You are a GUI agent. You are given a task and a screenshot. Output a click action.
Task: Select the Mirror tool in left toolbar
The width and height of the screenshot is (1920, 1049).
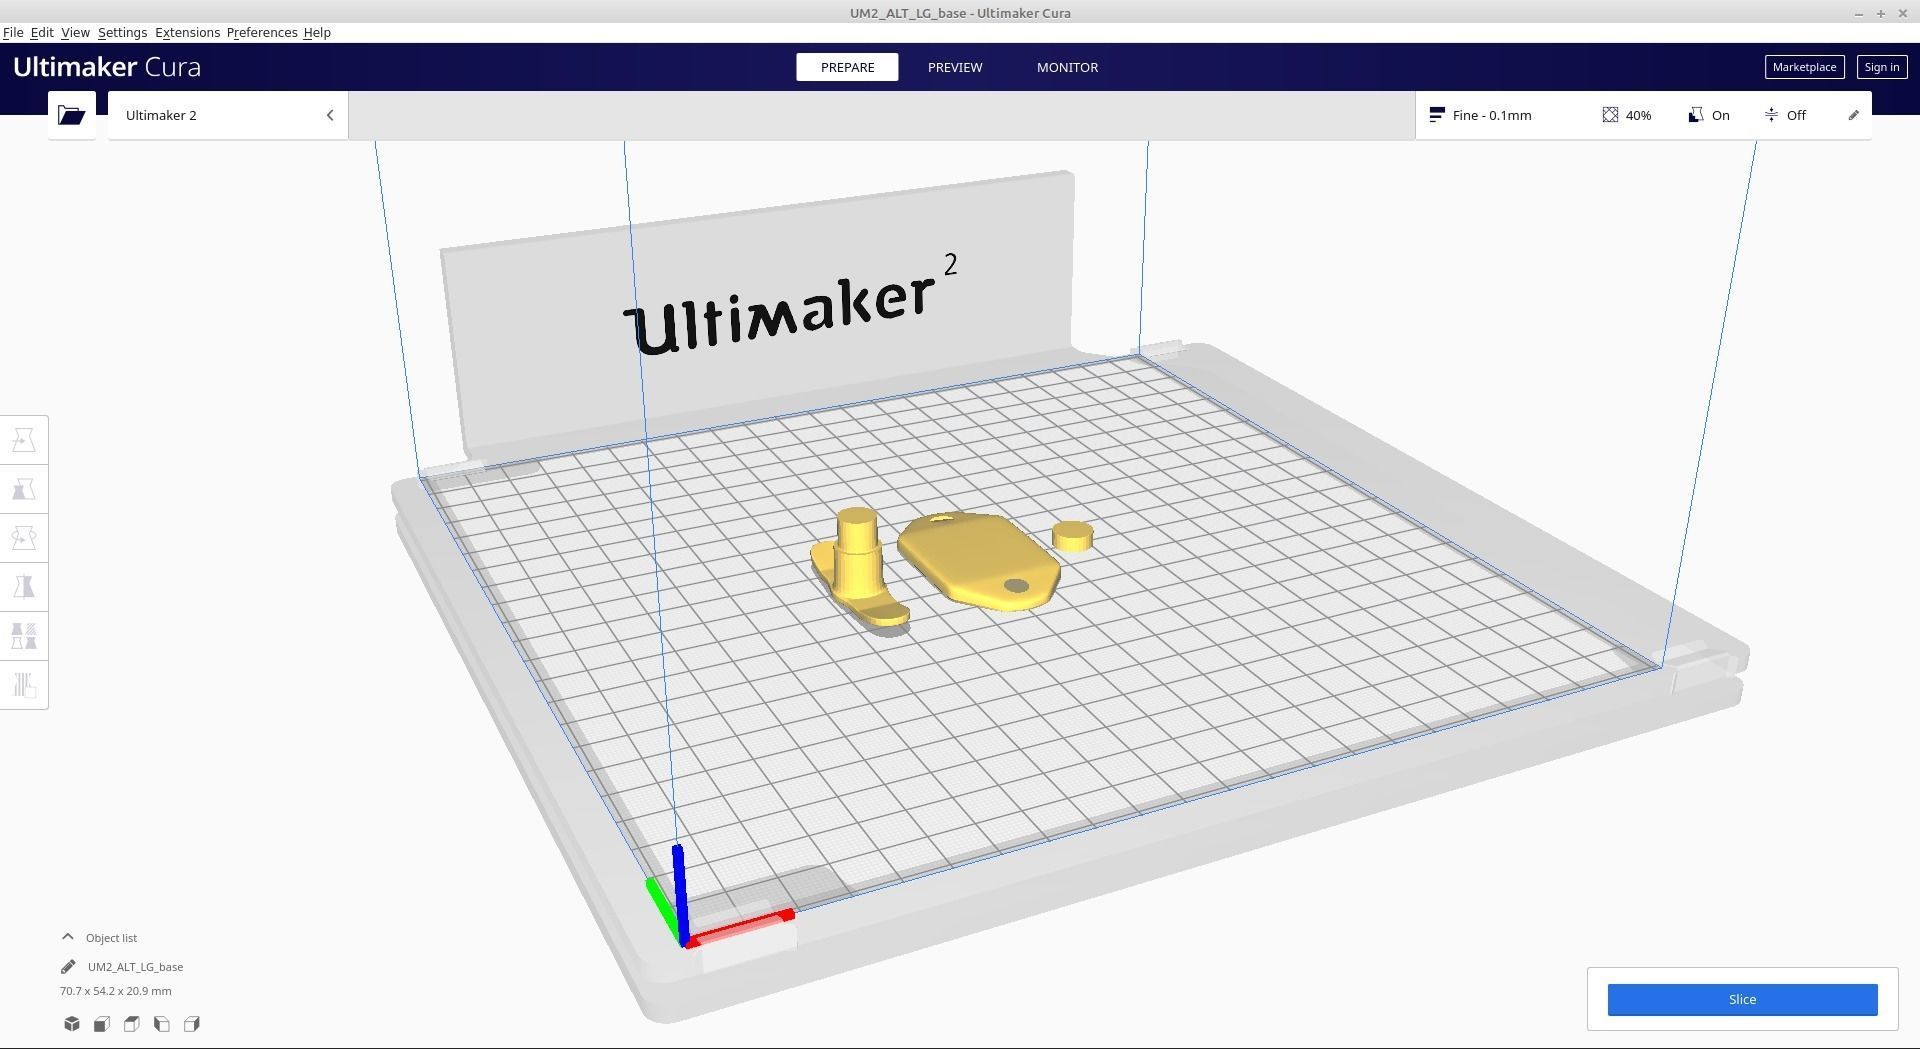[24, 587]
